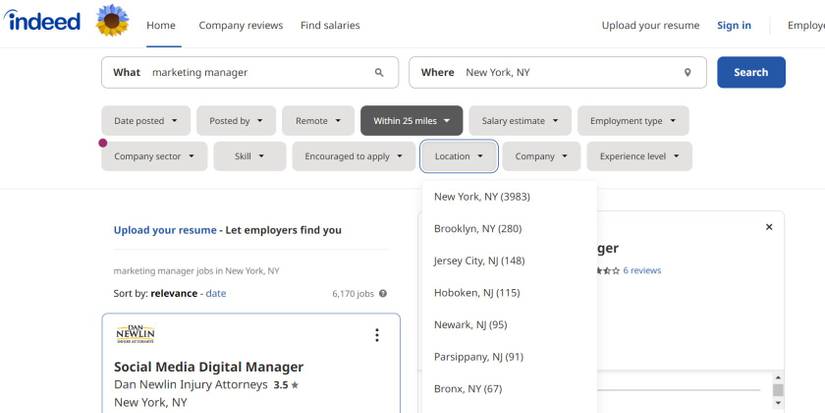Open the Social Media Digital Manager job title
Viewport: 825px width, 413px height.
point(209,367)
